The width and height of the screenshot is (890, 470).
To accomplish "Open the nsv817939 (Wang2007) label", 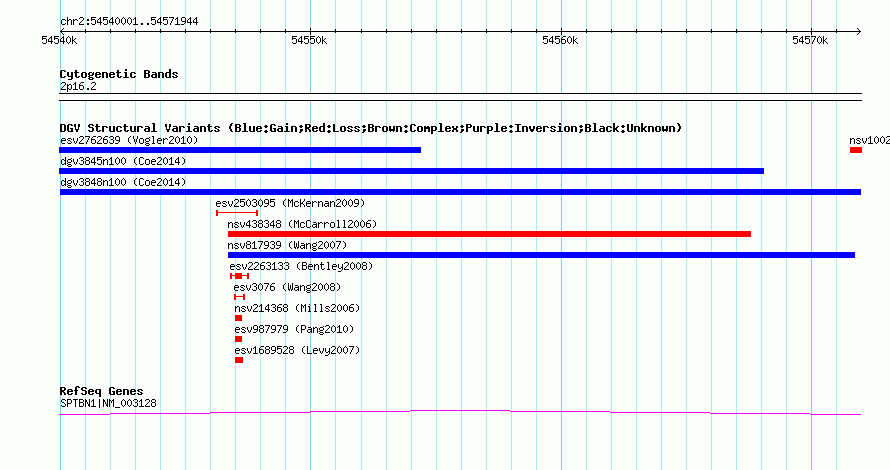I will pos(287,245).
